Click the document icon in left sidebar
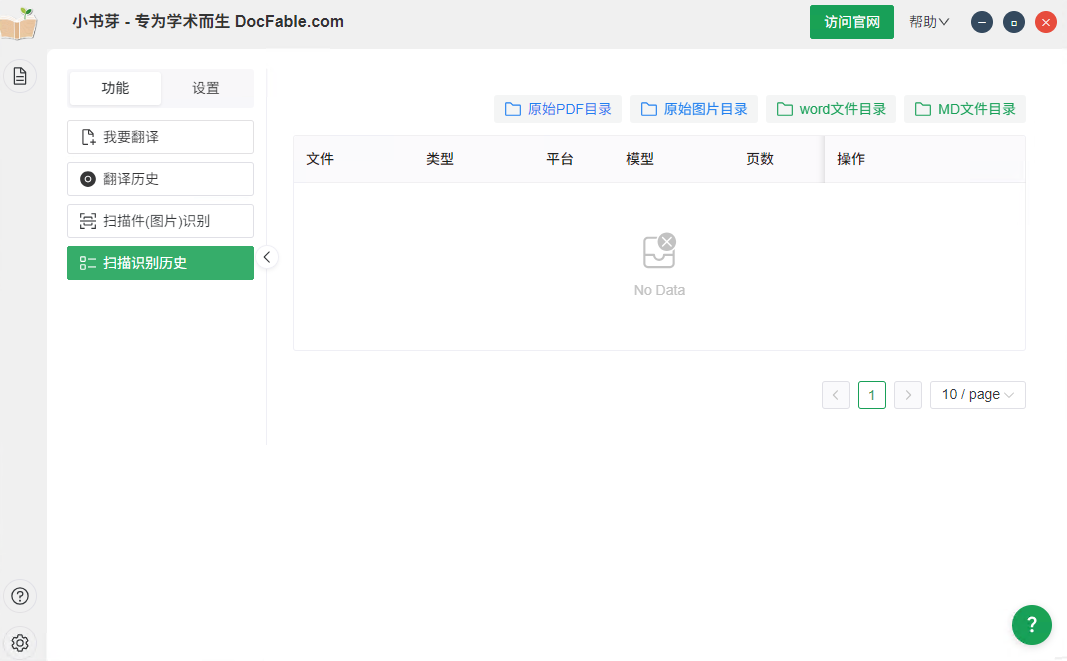This screenshot has width=1067, height=661. point(20,76)
